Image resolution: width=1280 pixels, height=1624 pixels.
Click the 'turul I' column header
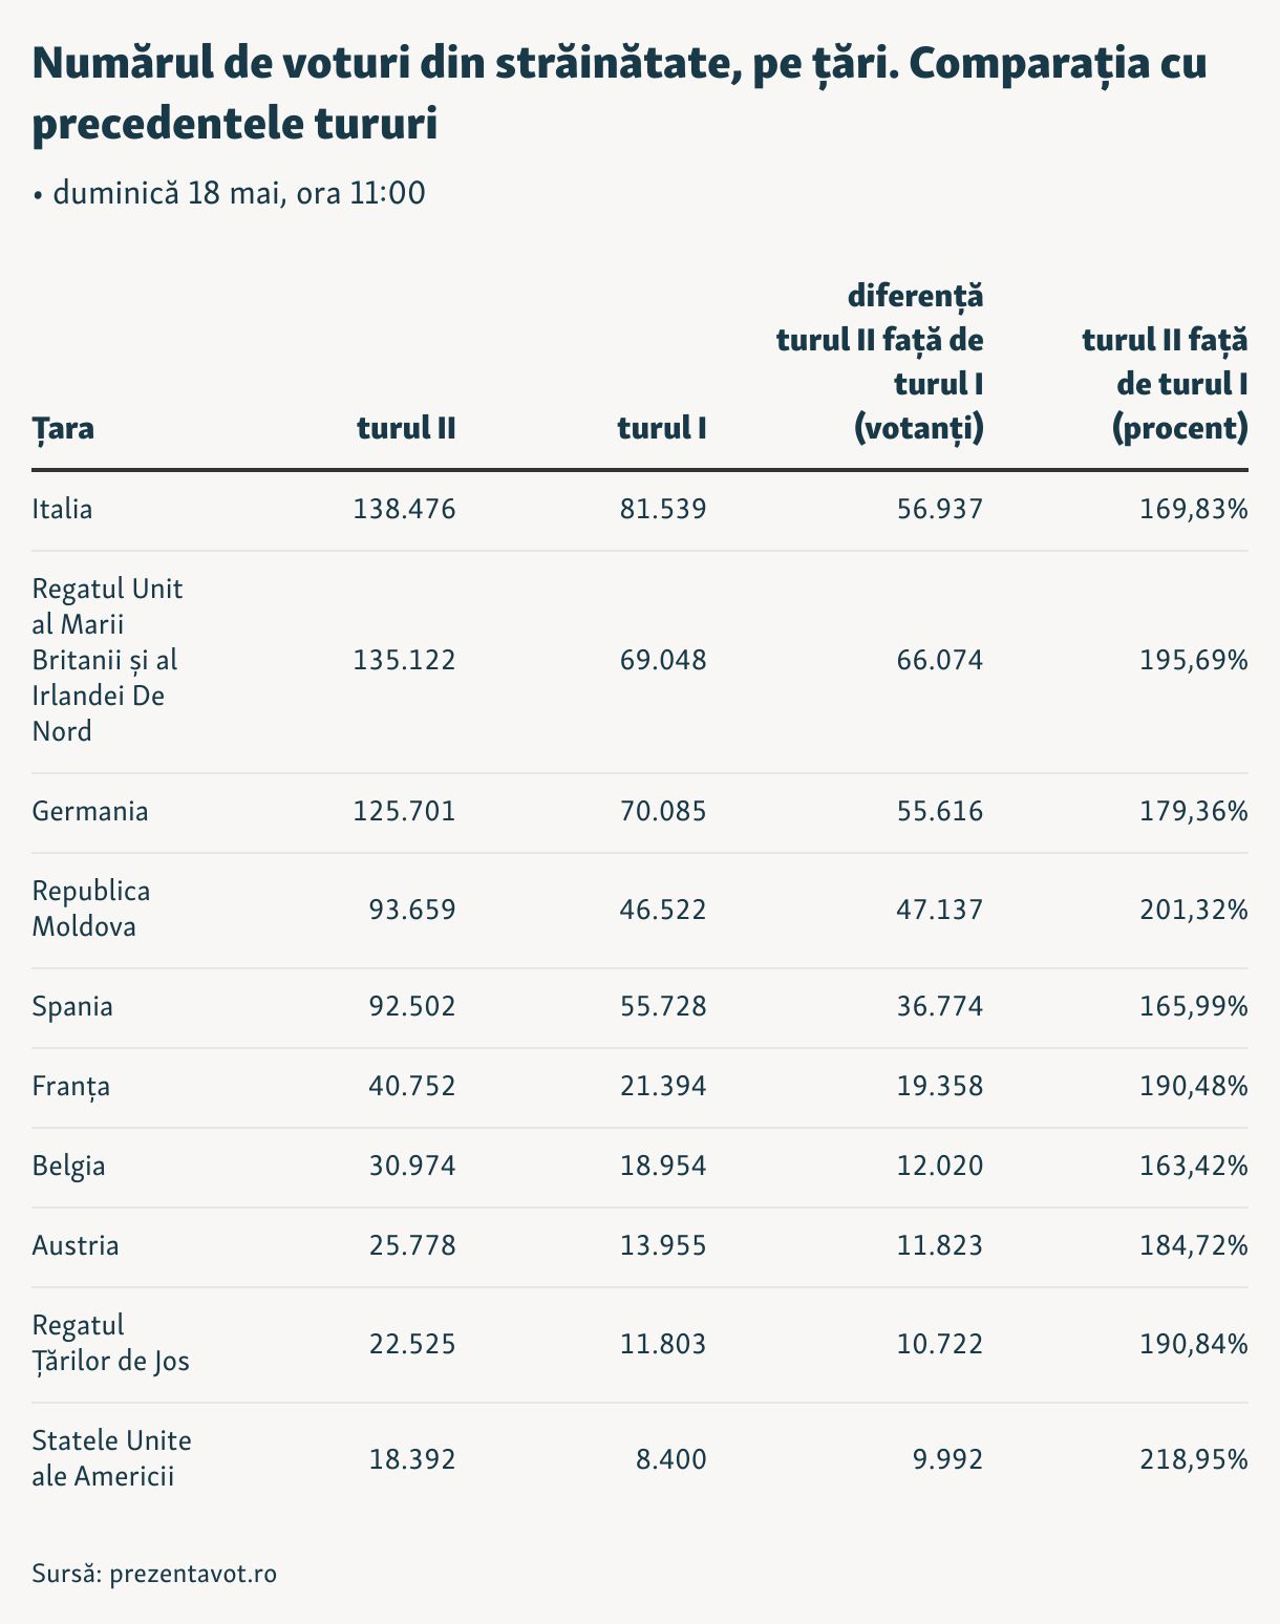[662, 428]
